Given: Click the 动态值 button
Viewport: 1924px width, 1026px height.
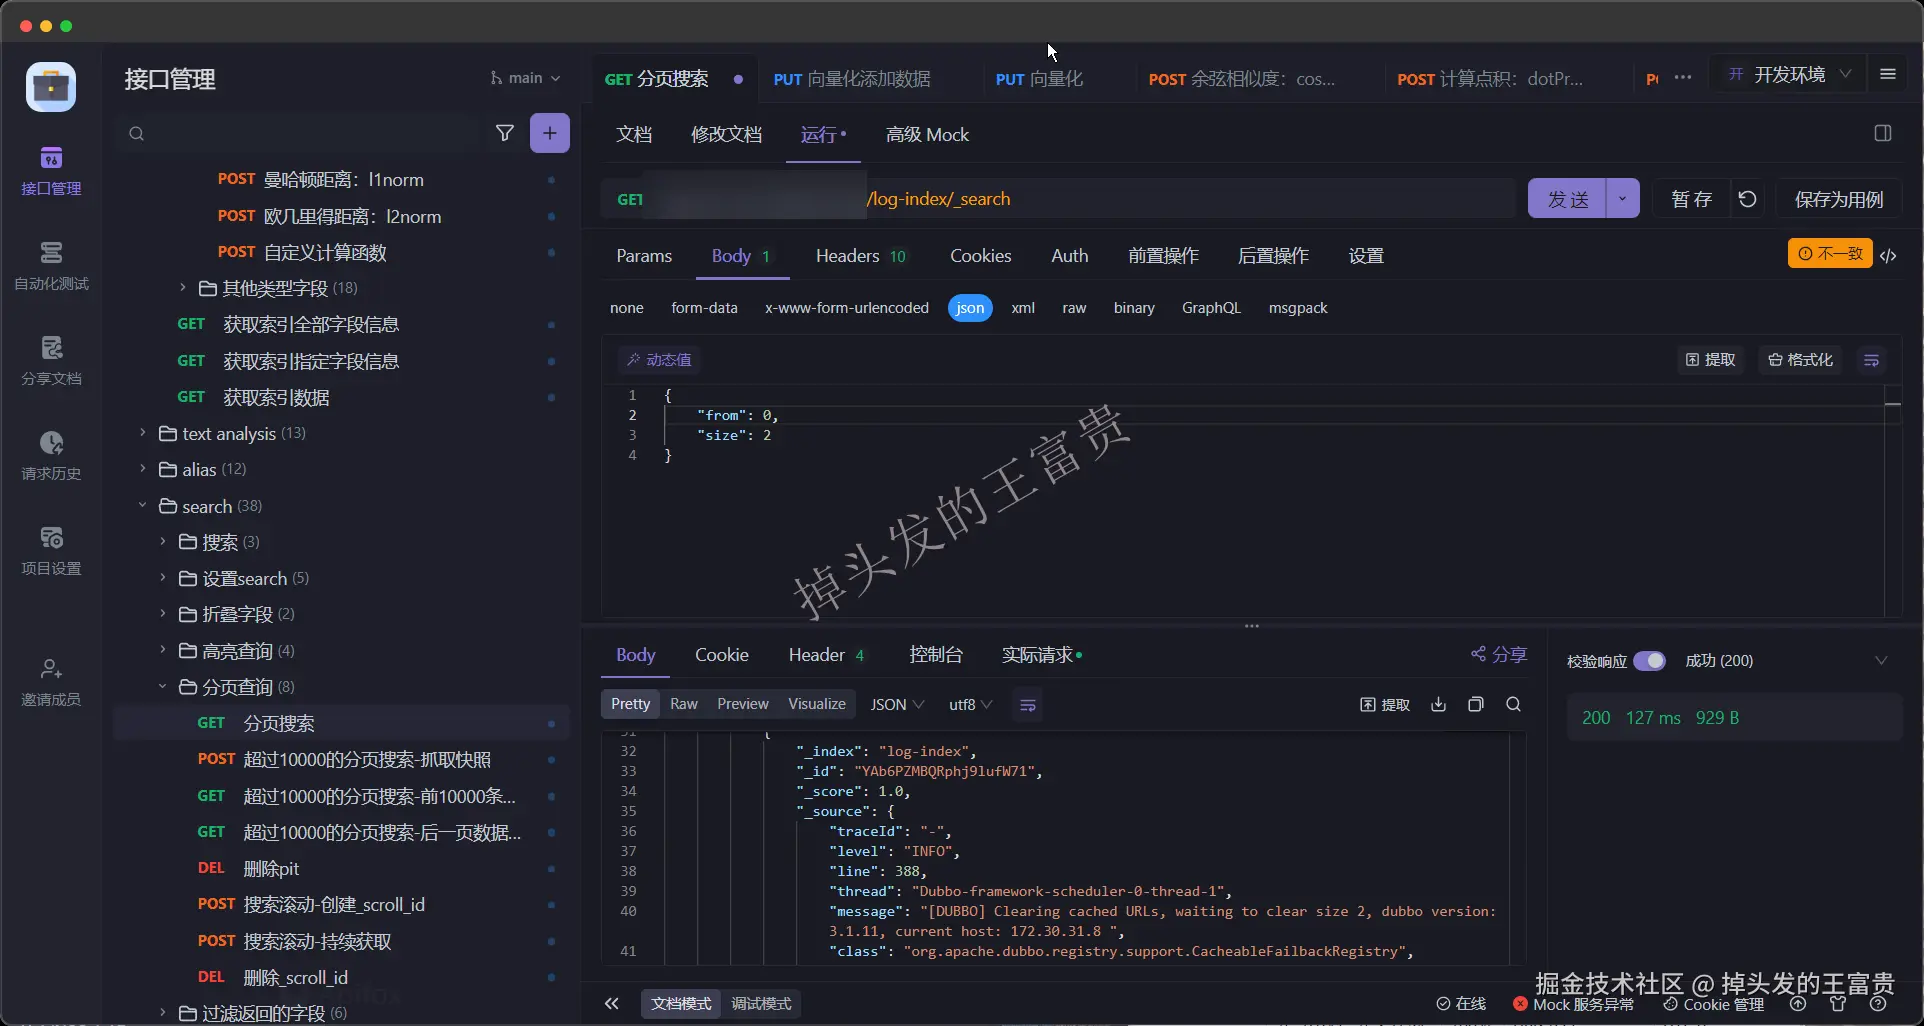Looking at the screenshot, I should 659,360.
